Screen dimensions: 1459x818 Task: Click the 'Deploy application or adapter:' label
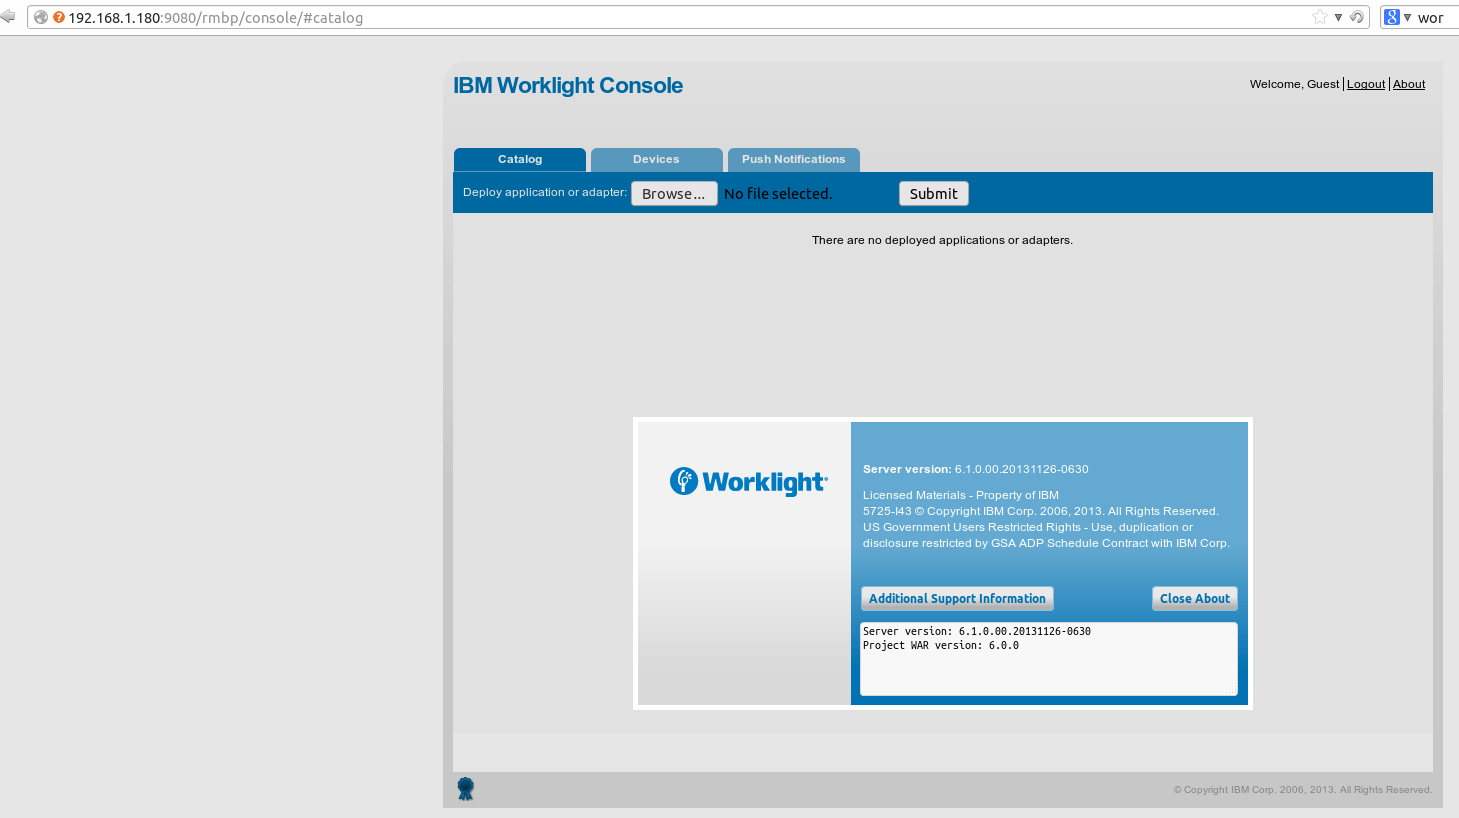pos(545,192)
